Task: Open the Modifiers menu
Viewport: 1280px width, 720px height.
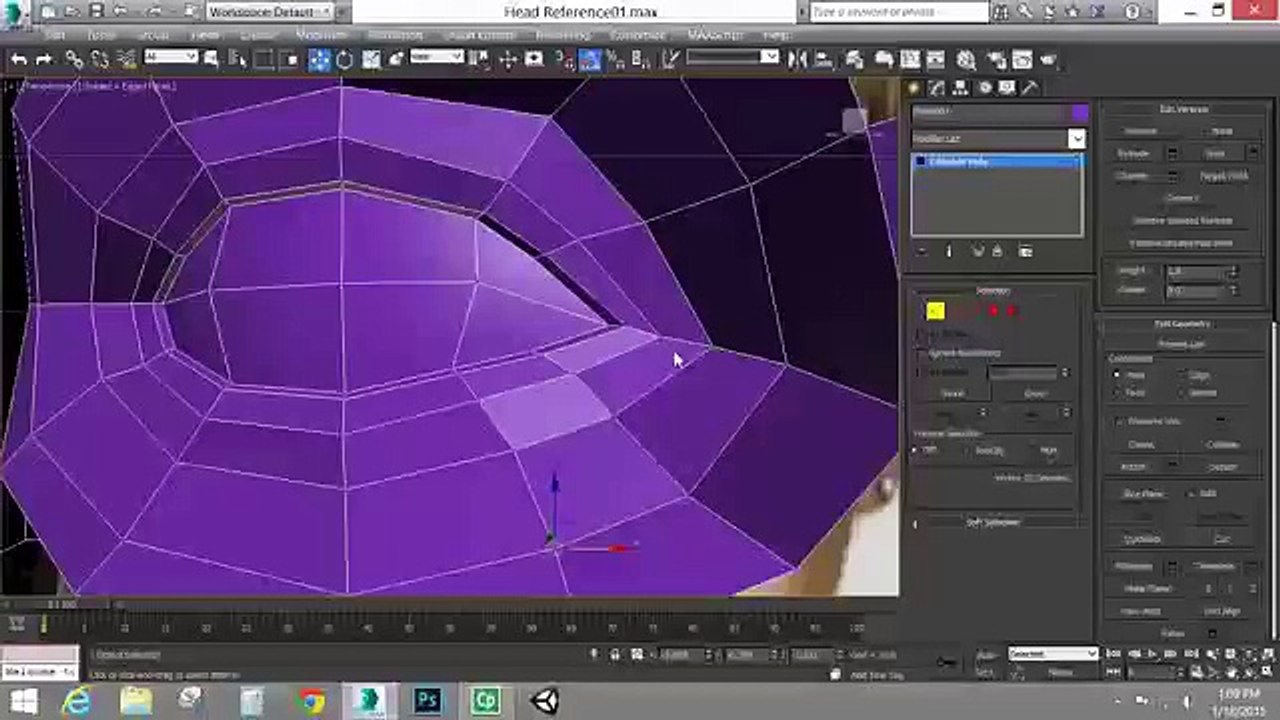Action: click(x=322, y=35)
